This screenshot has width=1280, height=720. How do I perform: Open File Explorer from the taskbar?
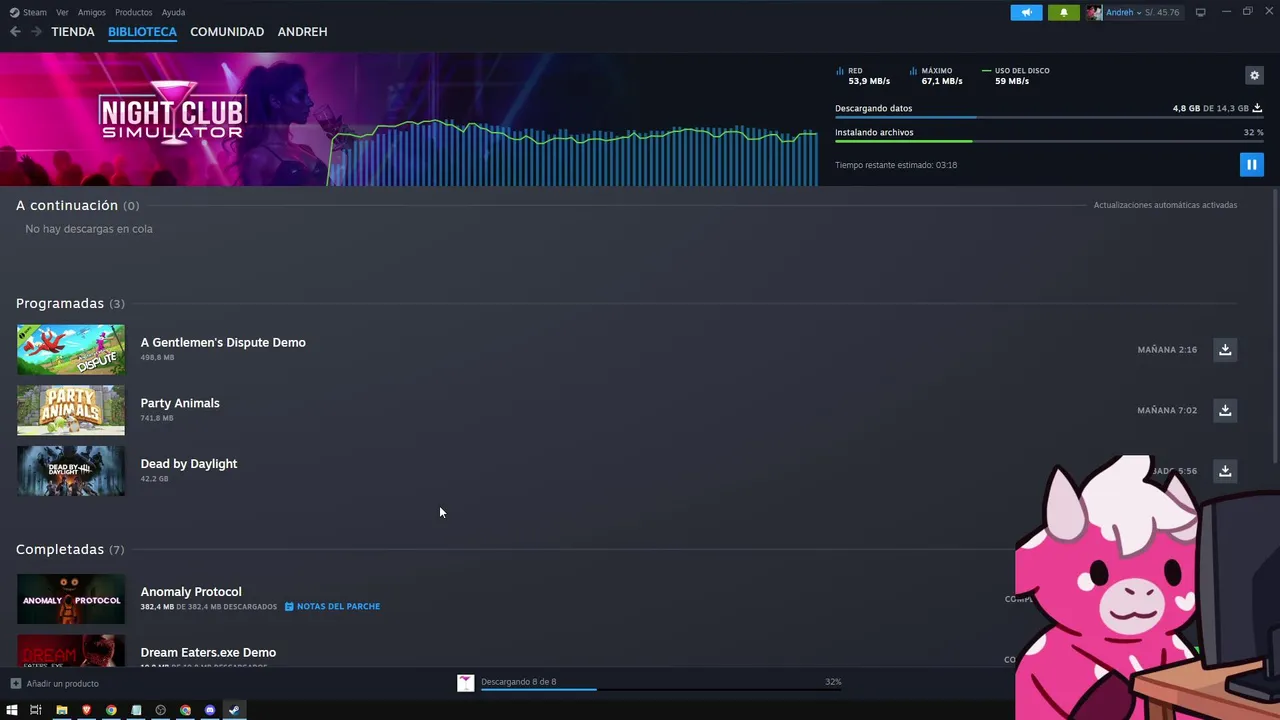click(61, 710)
